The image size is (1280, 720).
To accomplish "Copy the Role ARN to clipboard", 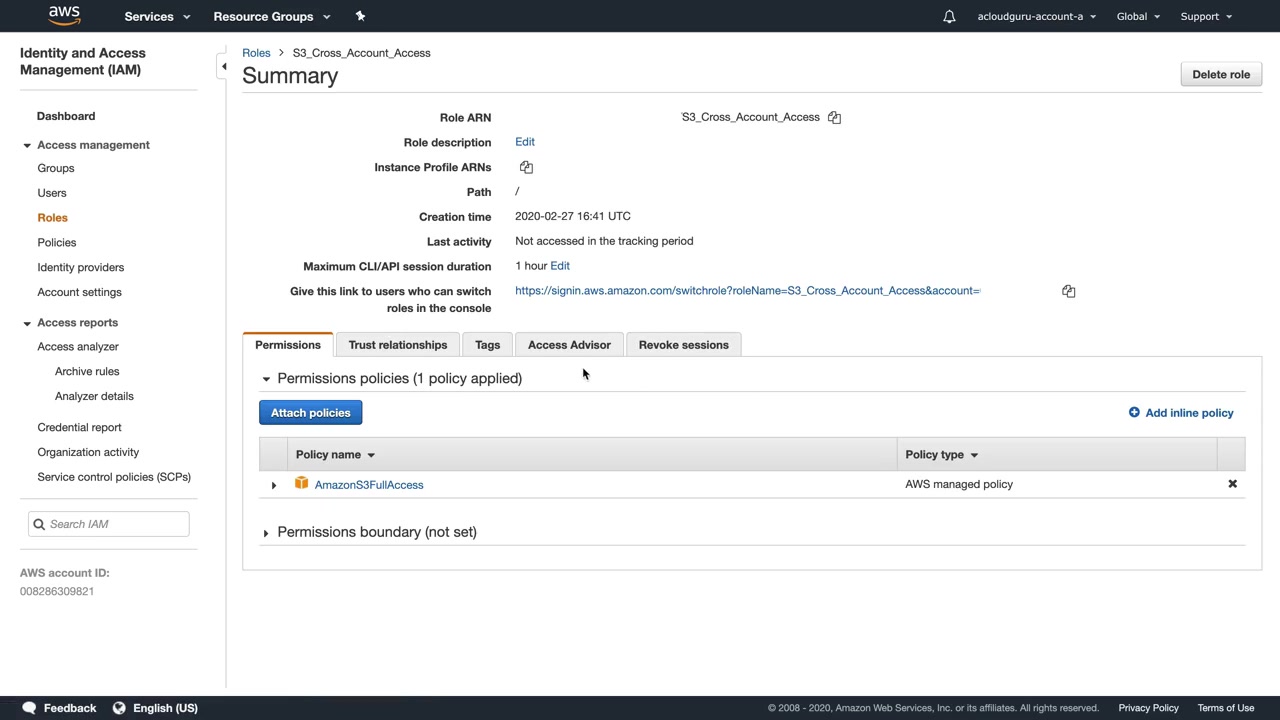I will pyautogui.click(x=834, y=117).
